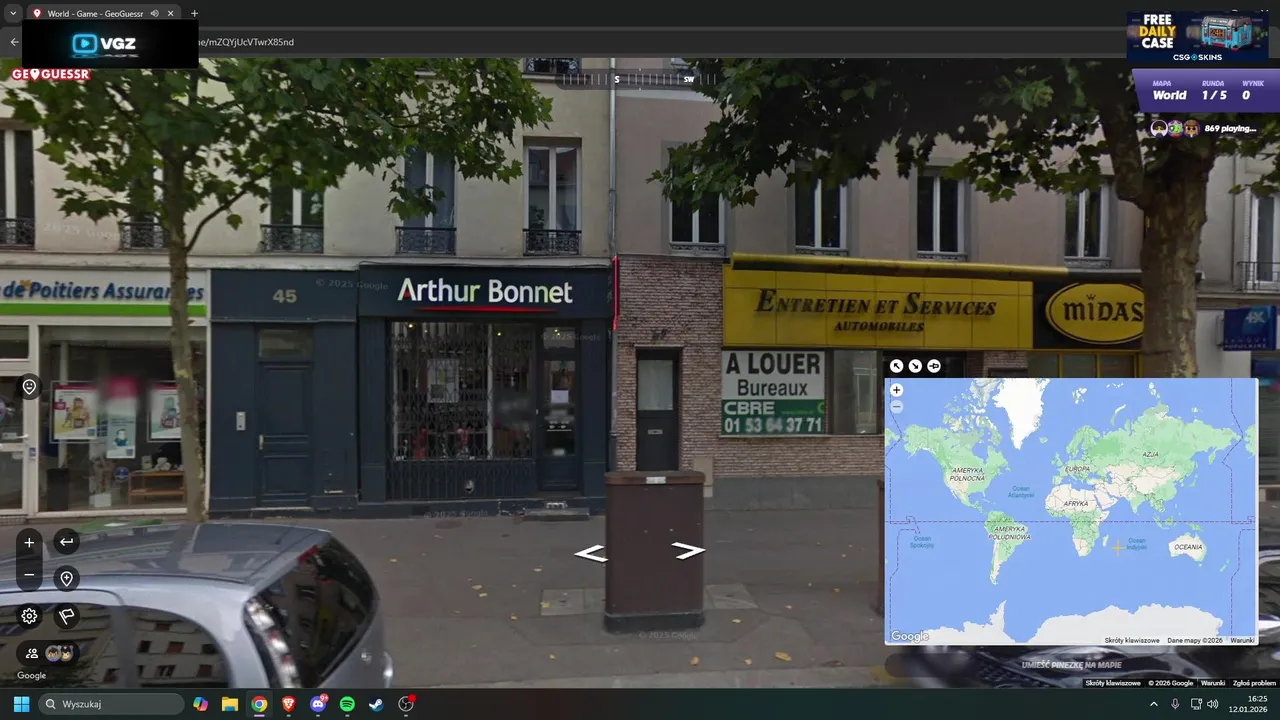Open Zgłoś problem link
Viewport: 1280px width, 720px height.
tap(1254, 683)
